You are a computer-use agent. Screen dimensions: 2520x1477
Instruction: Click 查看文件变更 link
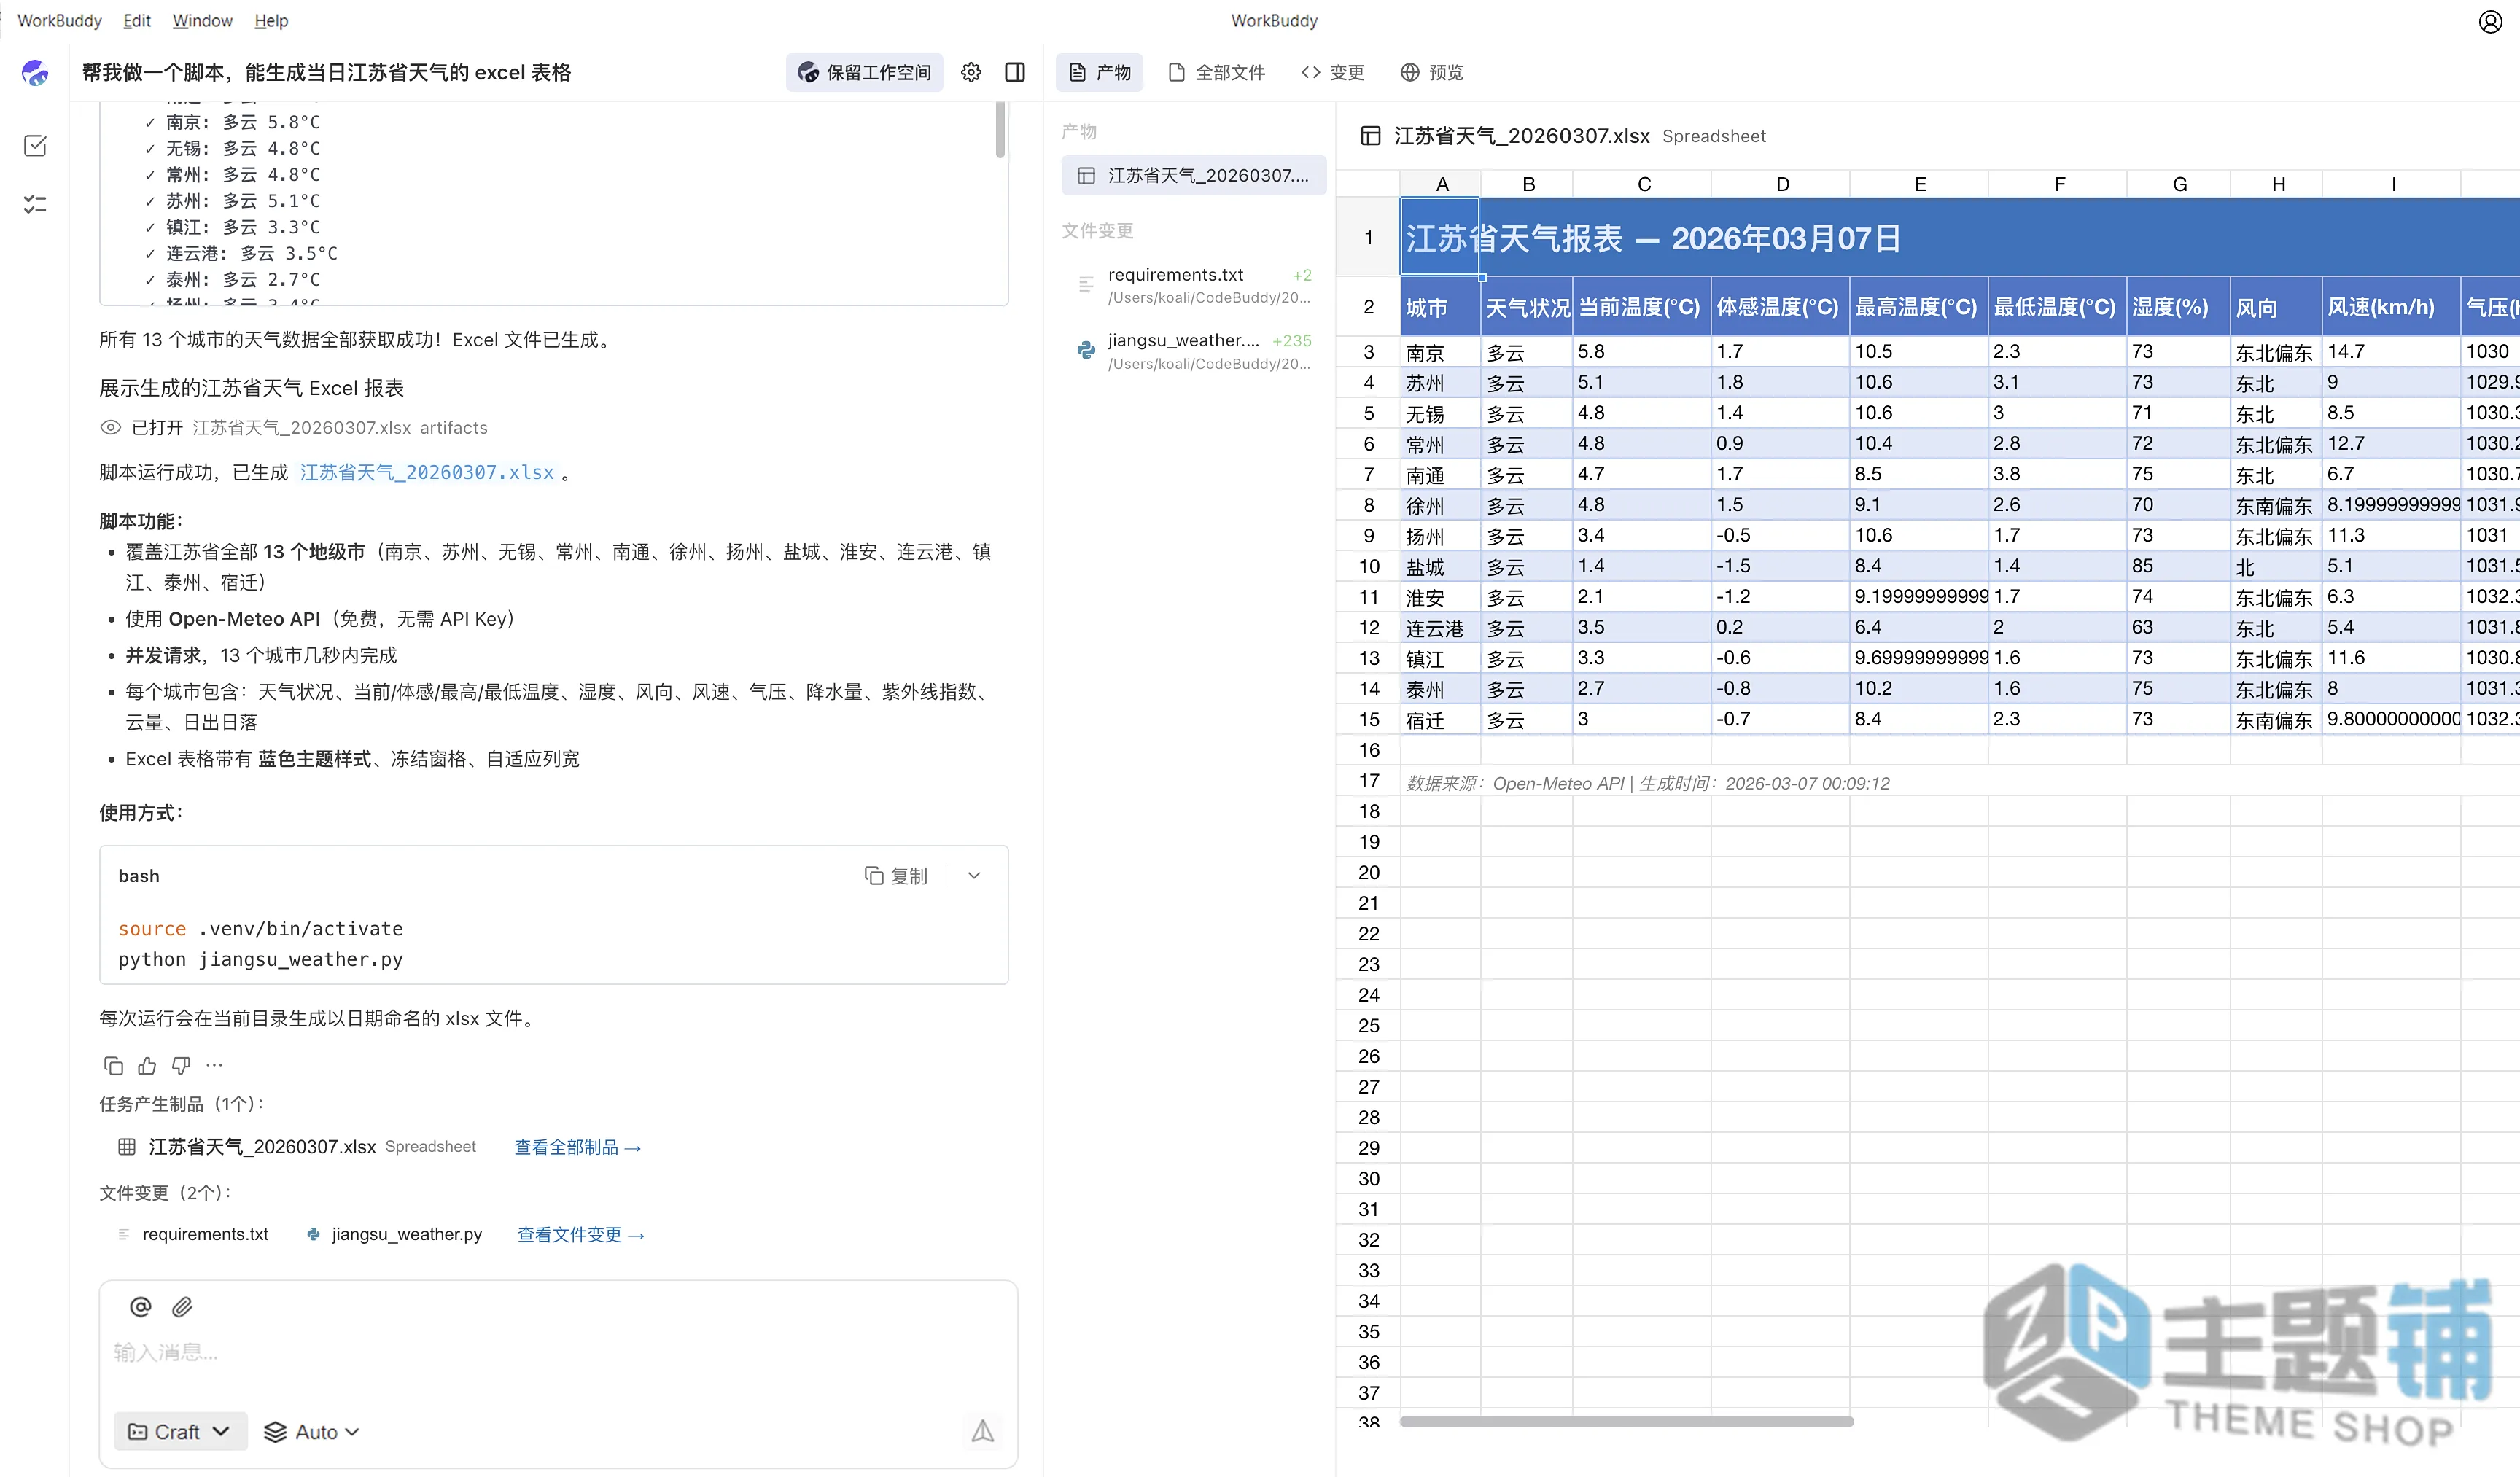580,1235
